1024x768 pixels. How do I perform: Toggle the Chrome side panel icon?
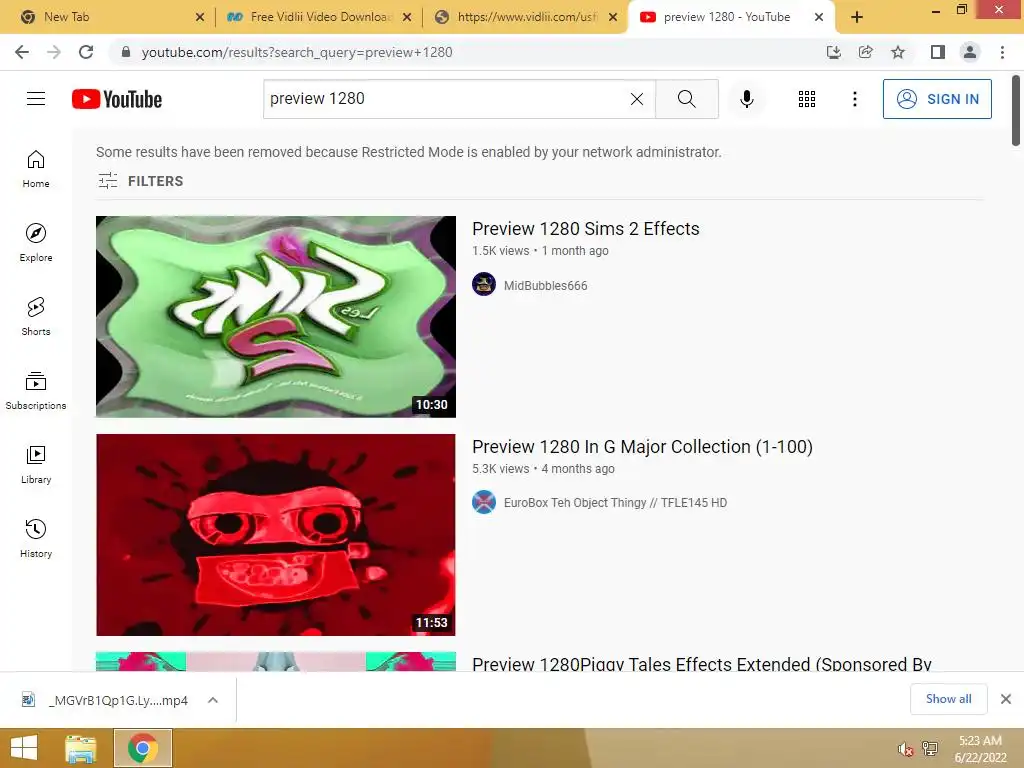tap(938, 52)
